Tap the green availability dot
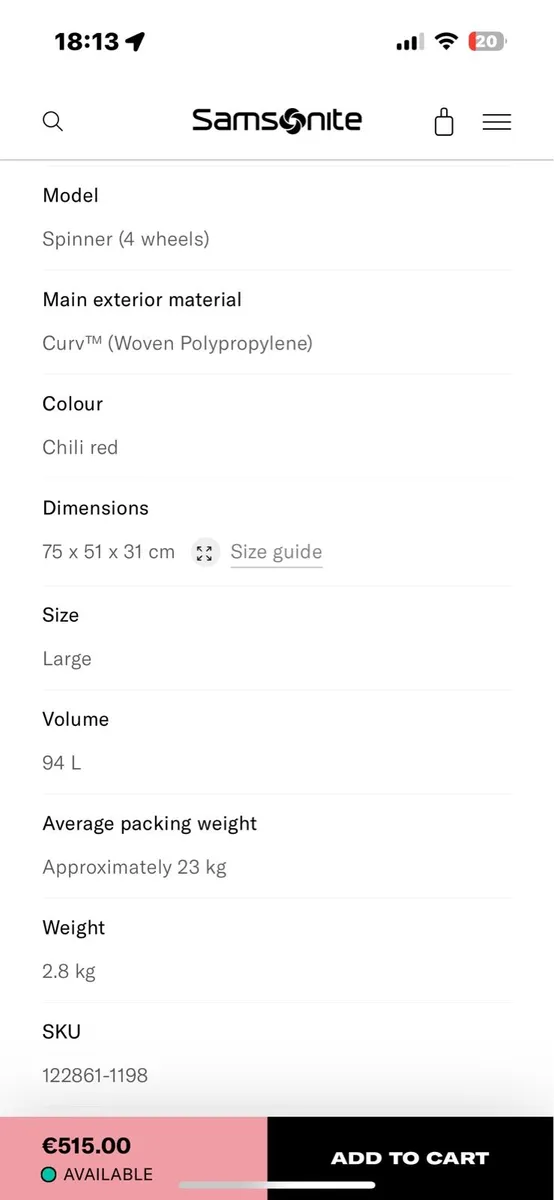554x1200 pixels. [x=48, y=1175]
